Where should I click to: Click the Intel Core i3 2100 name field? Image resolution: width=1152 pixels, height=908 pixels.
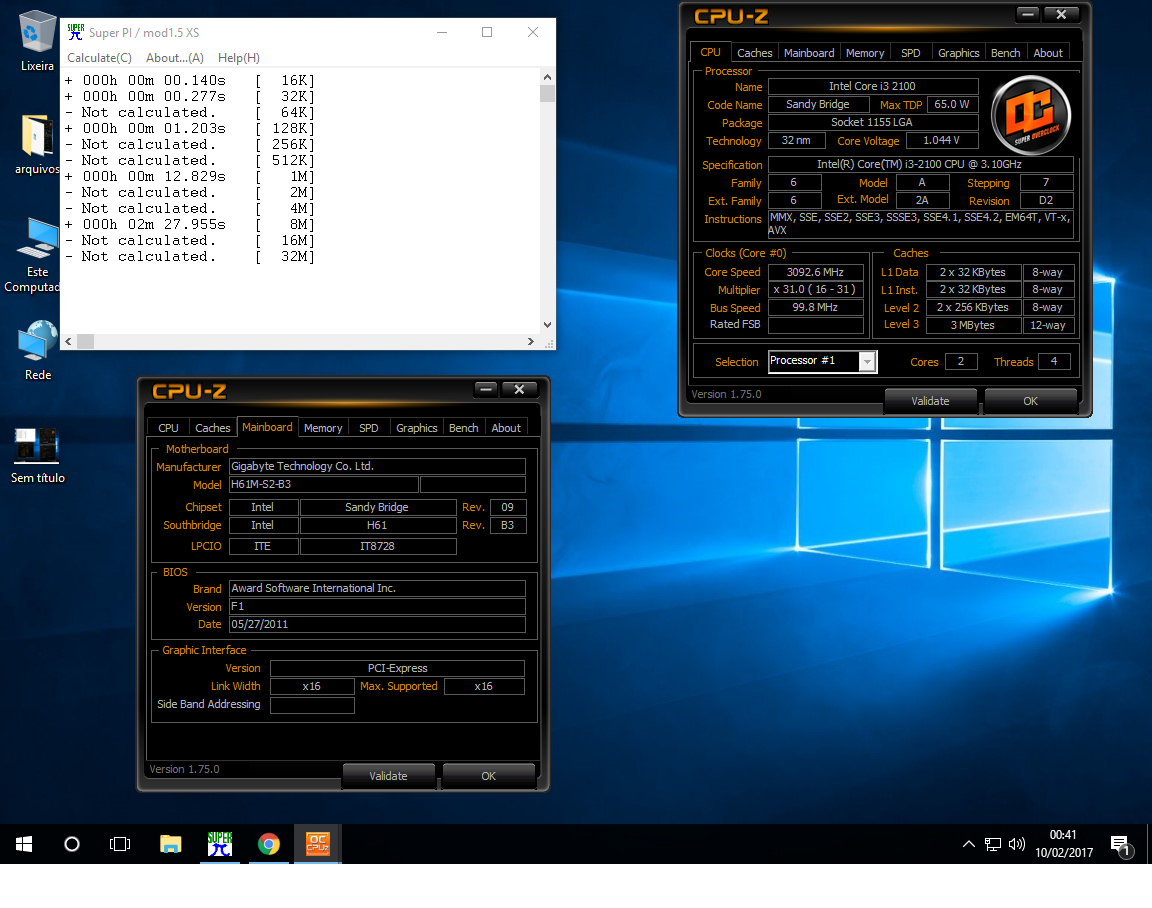(873, 86)
